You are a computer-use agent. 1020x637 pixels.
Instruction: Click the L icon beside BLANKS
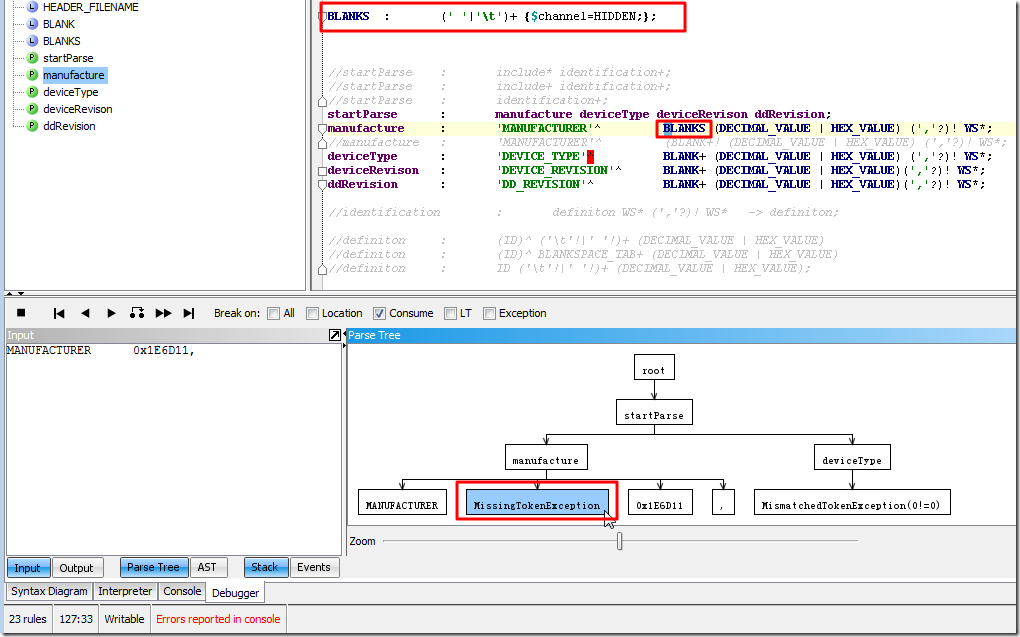[32, 41]
